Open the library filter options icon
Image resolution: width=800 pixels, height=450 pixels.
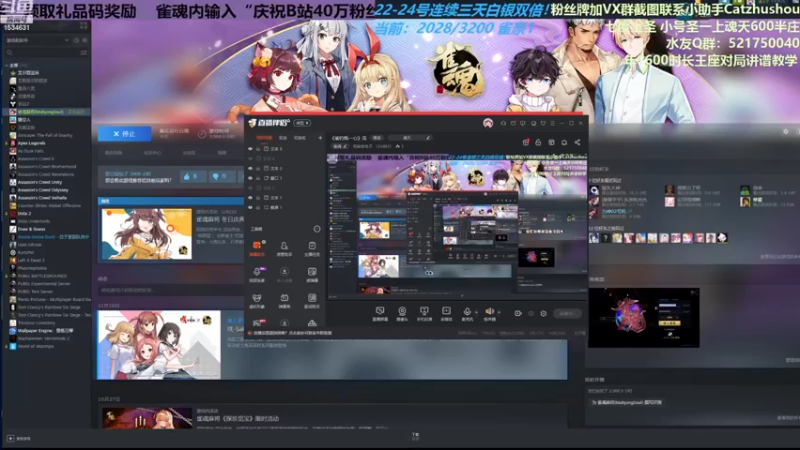(x=84, y=53)
